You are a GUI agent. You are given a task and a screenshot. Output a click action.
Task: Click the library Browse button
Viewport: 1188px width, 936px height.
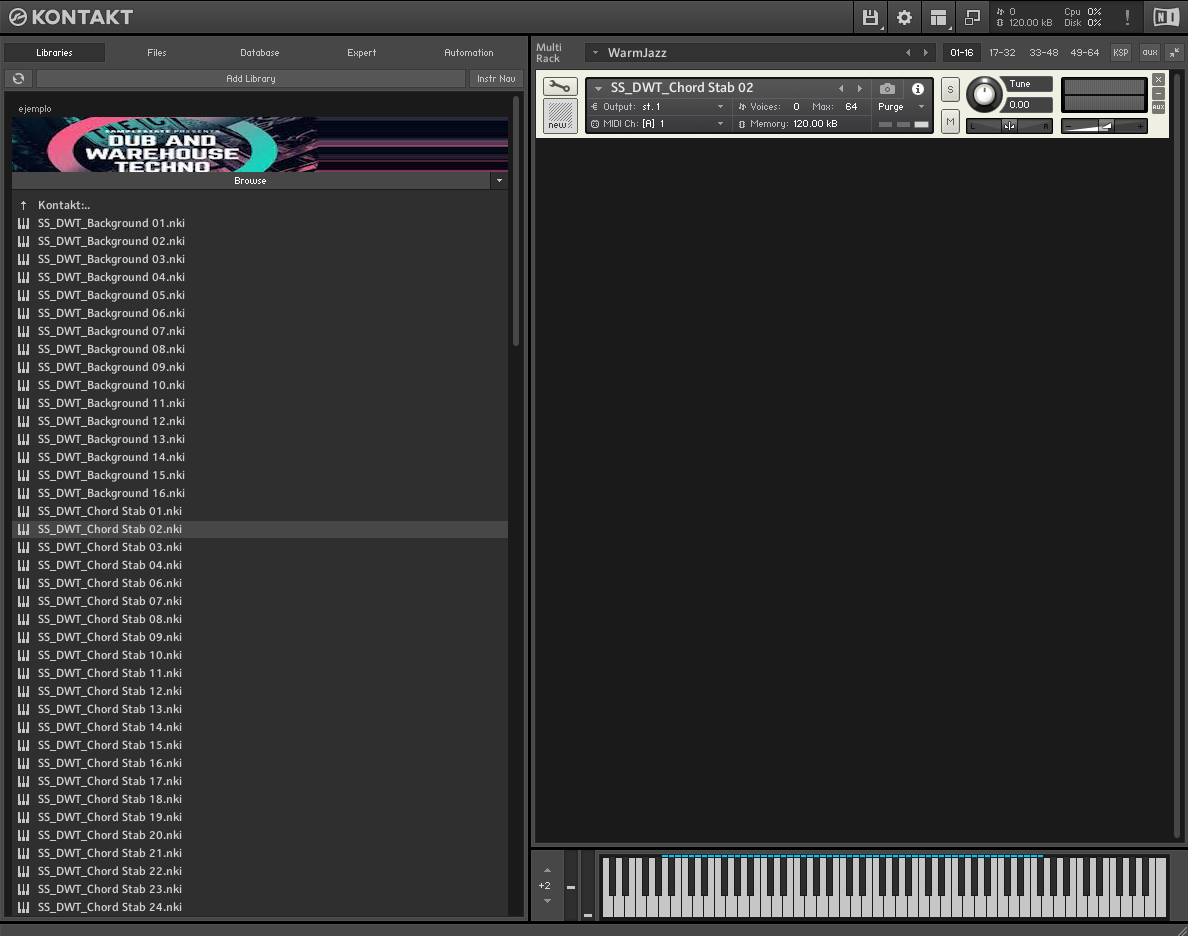click(251, 180)
